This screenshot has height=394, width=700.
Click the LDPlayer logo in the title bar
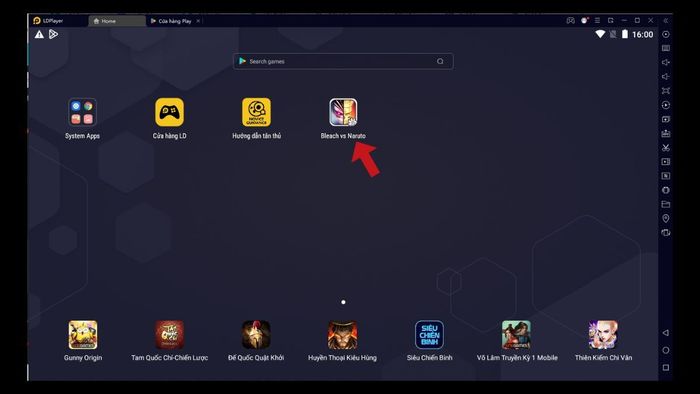37,21
